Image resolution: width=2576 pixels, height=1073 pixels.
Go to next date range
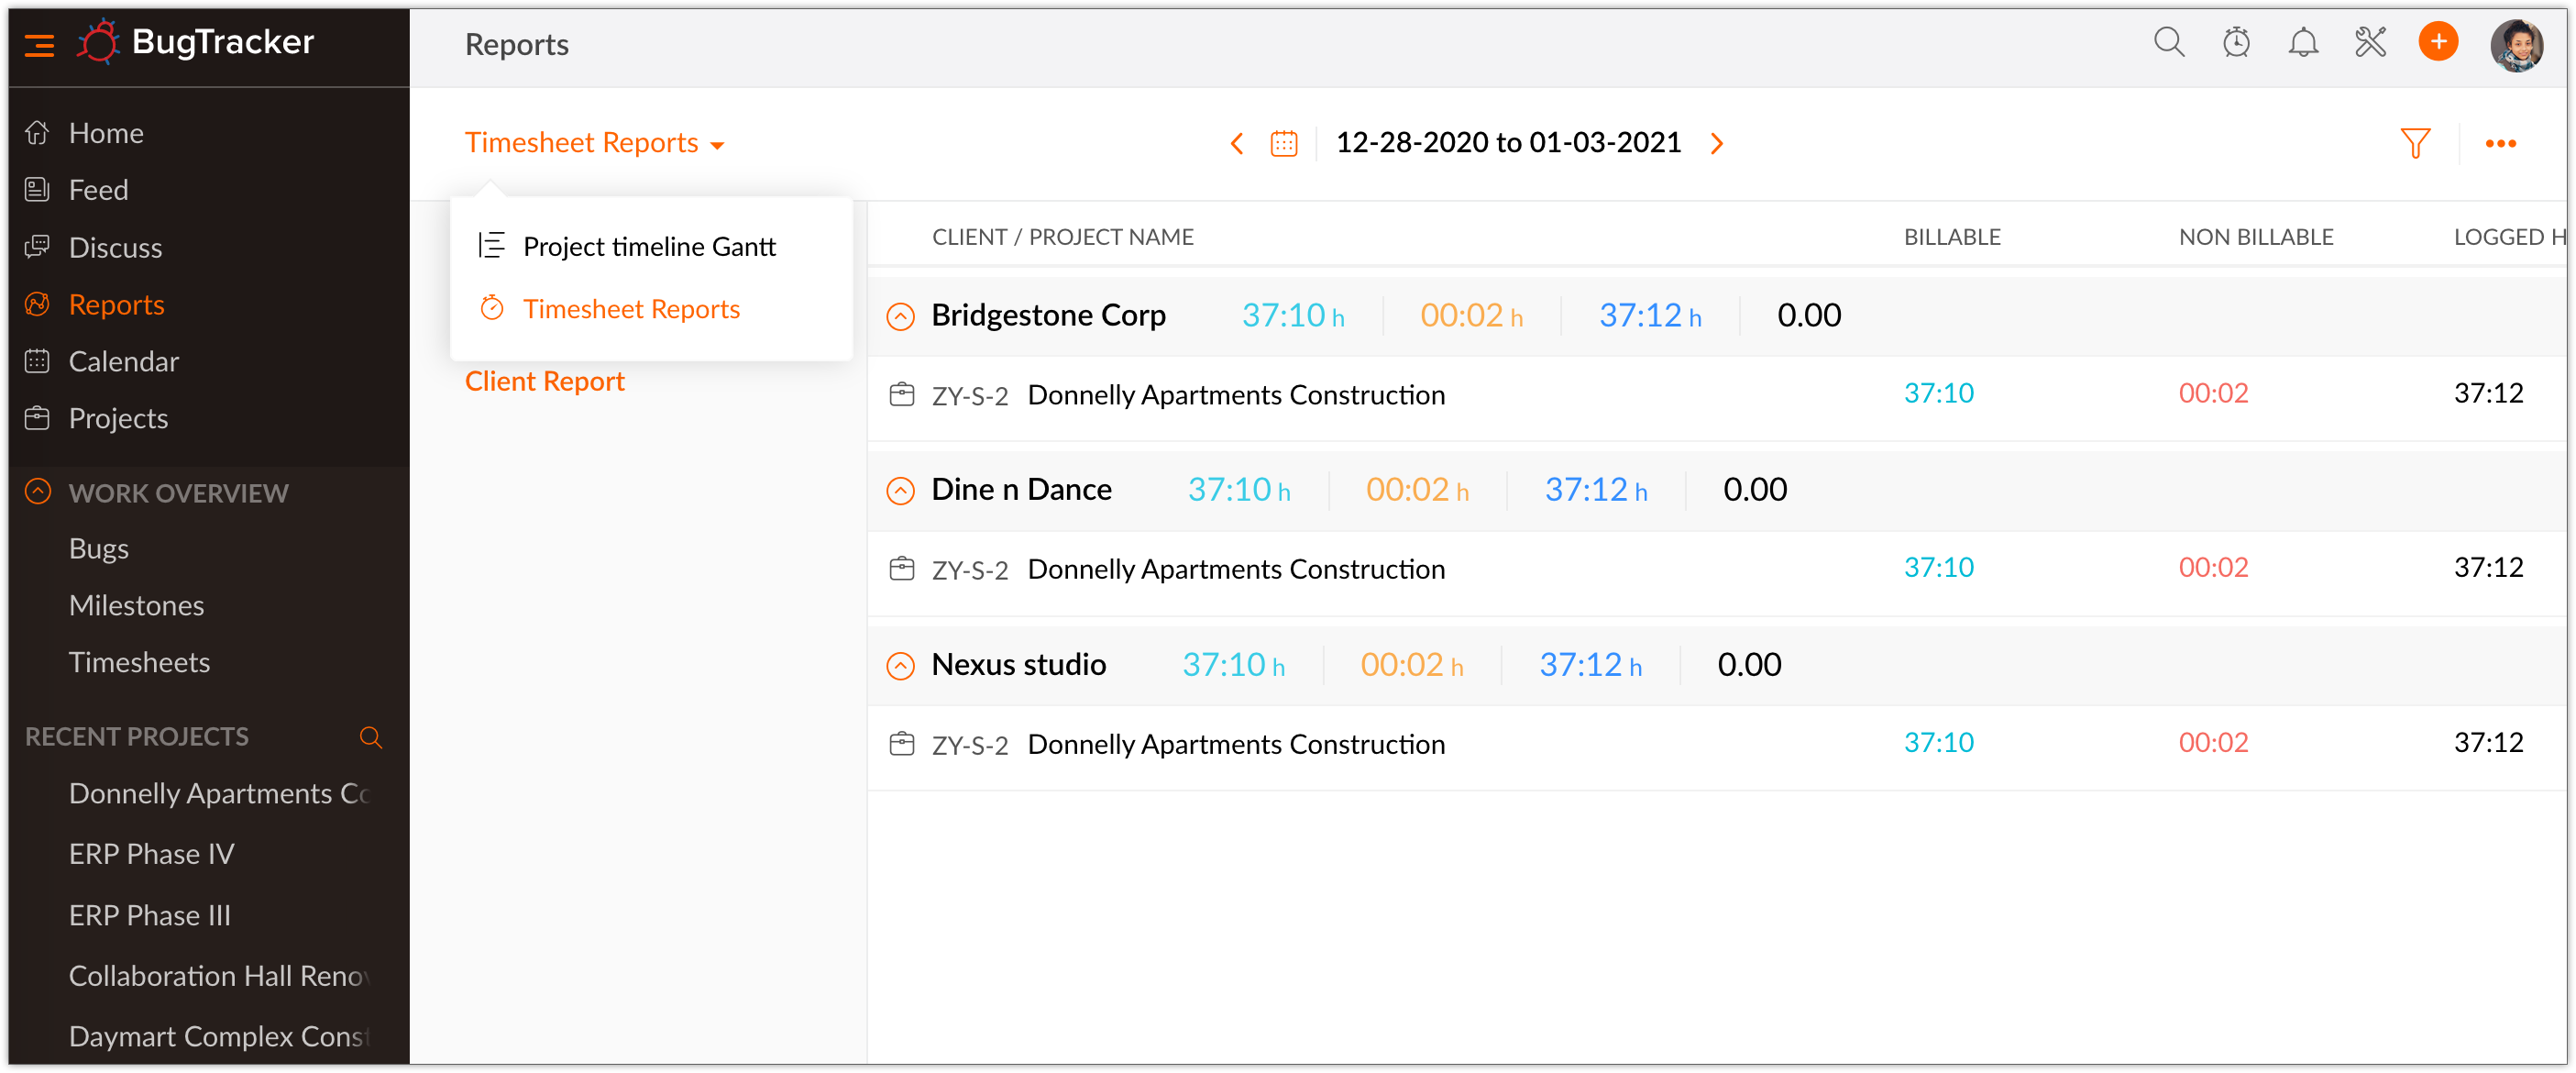[1717, 144]
